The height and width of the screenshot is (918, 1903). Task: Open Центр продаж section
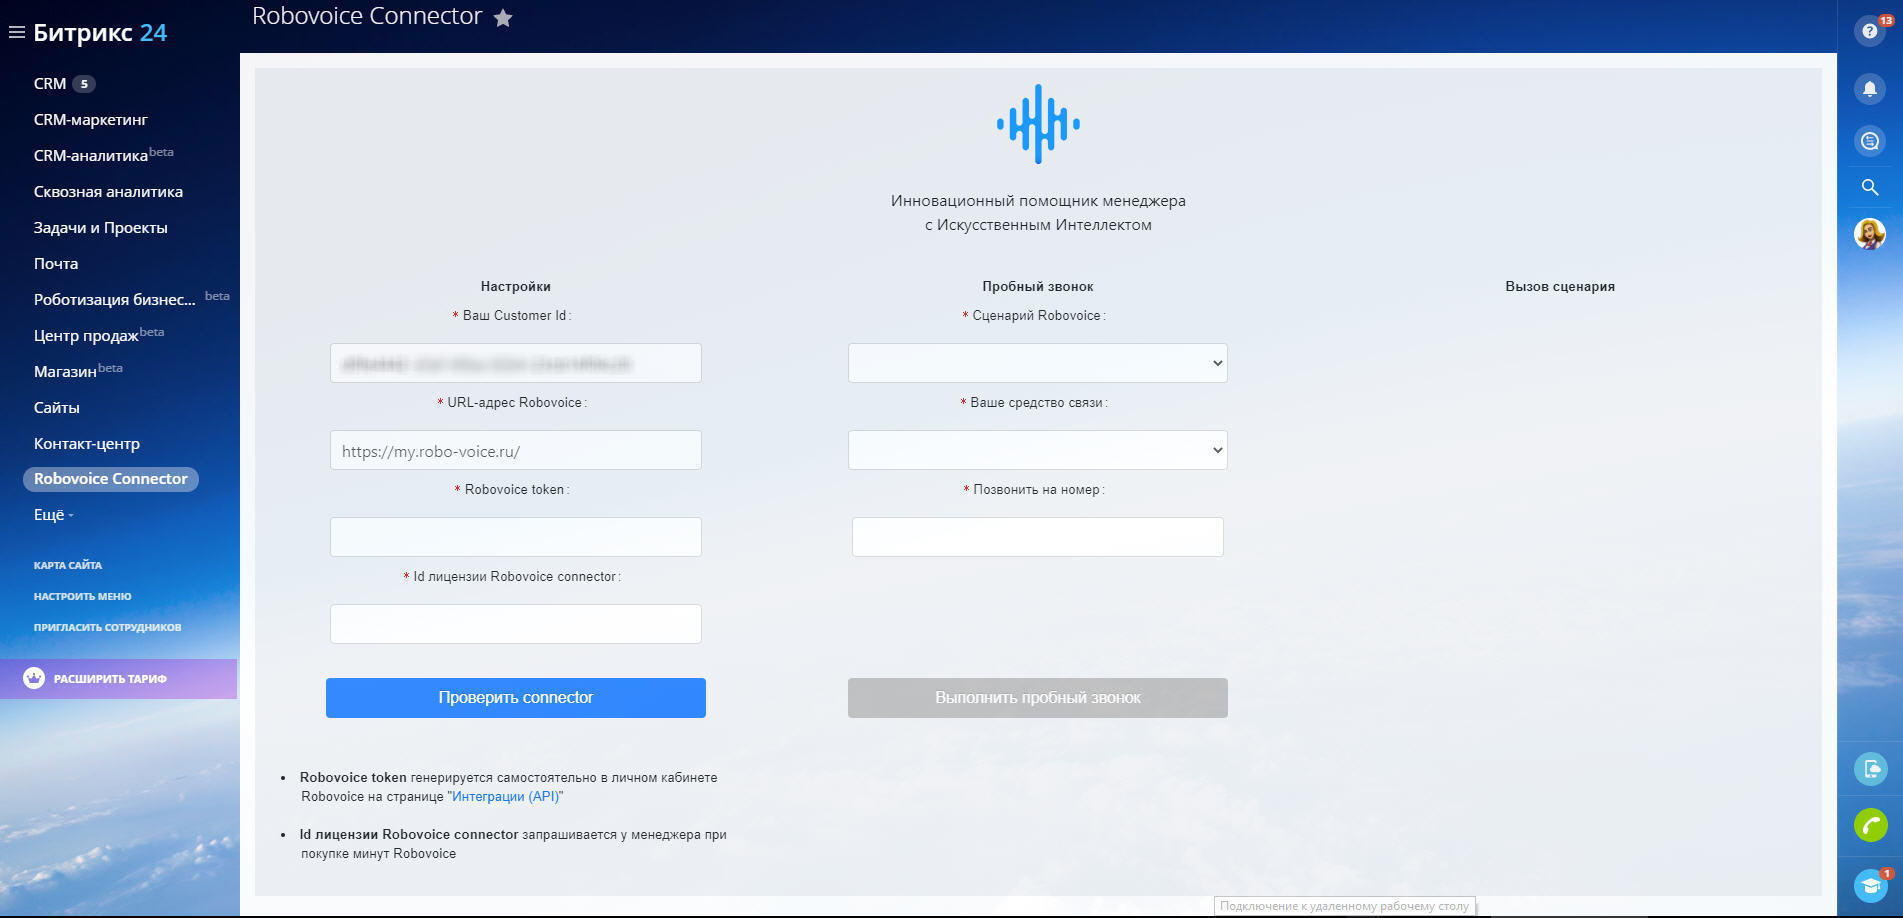pos(86,336)
